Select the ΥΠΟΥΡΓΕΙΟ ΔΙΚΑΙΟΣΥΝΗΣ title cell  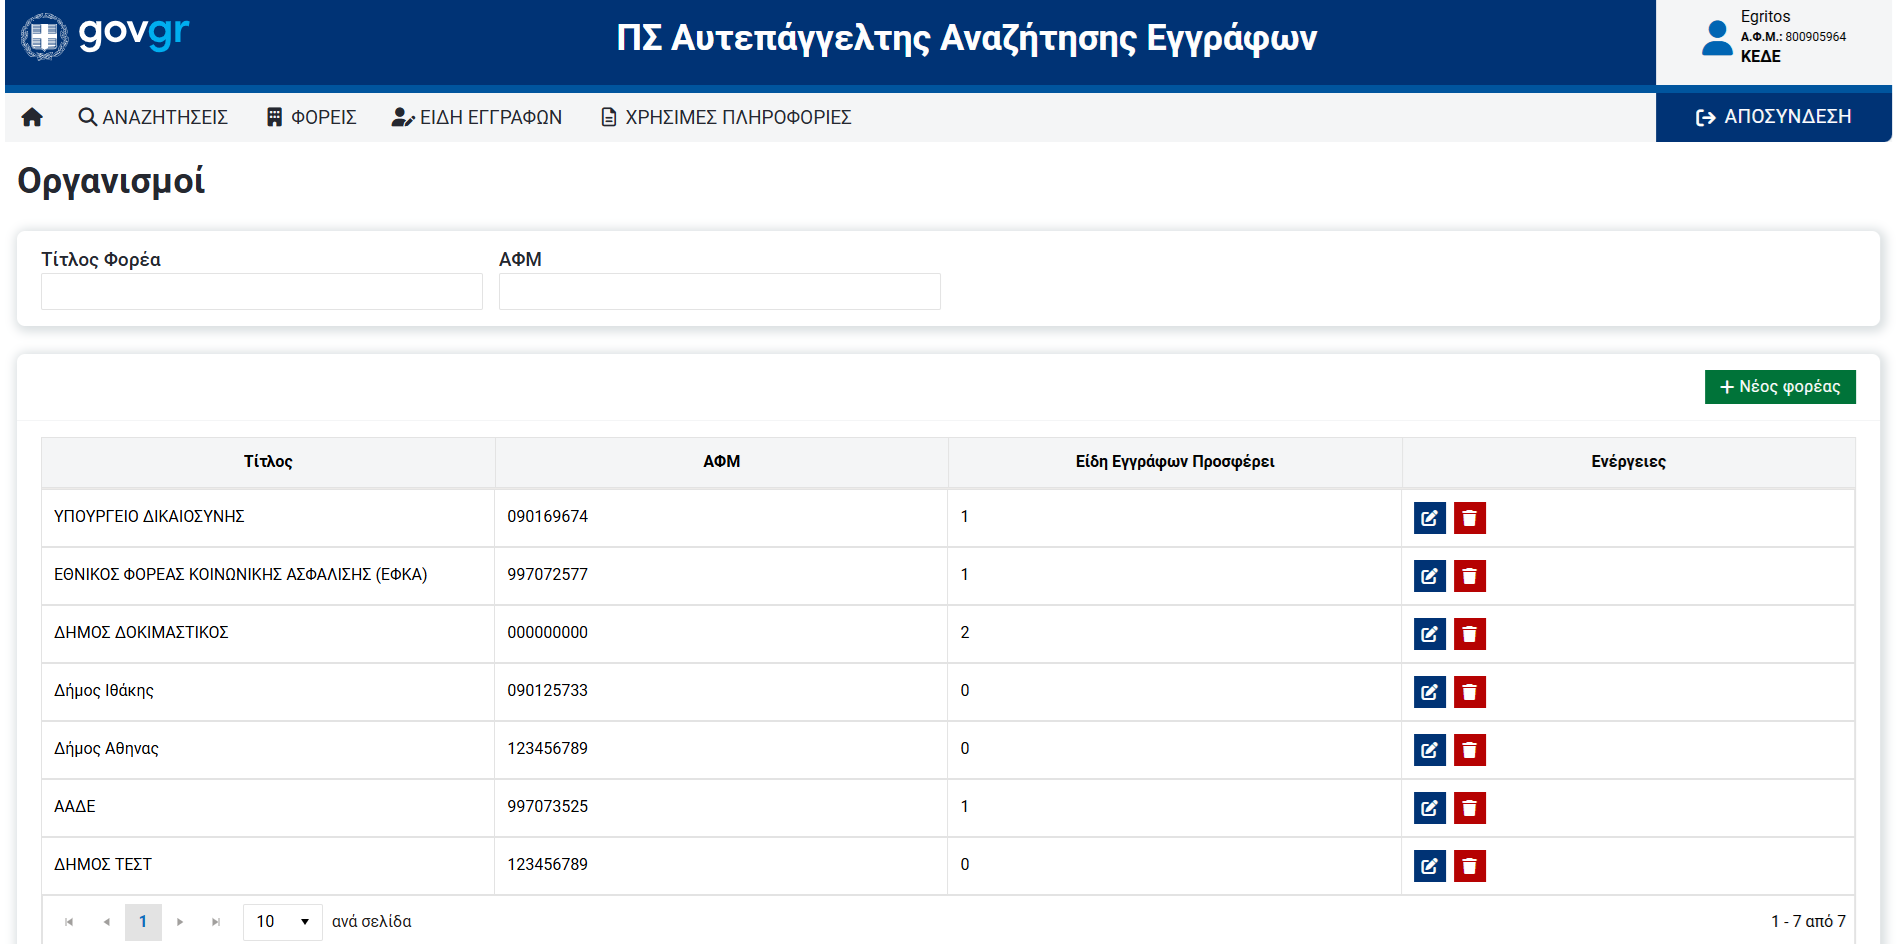(x=268, y=517)
